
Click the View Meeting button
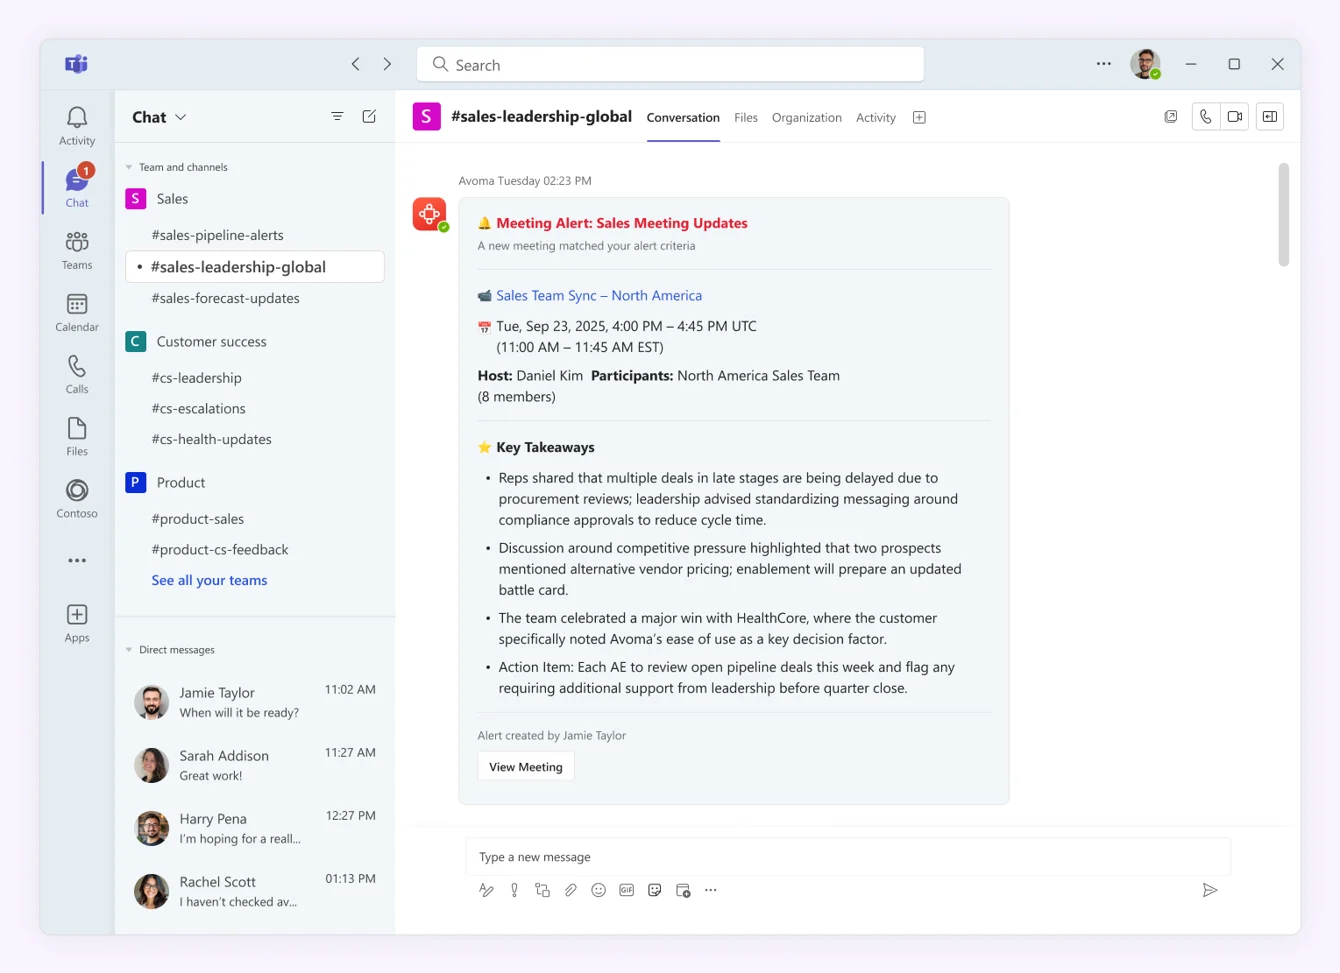pos(525,766)
